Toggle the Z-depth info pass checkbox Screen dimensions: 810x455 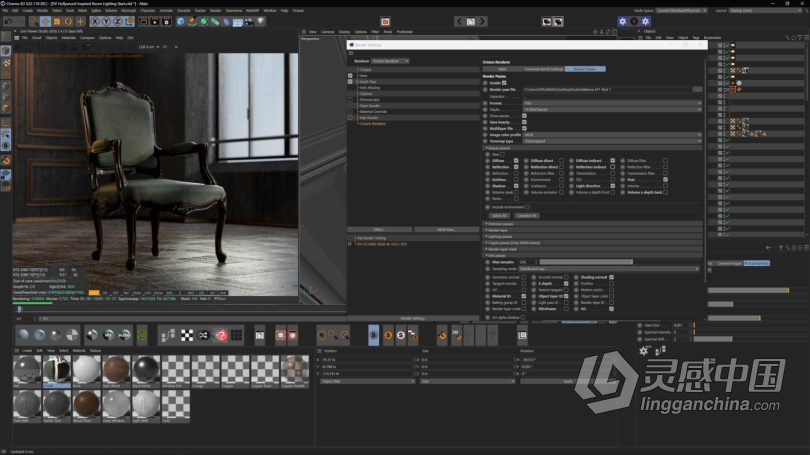coord(566,284)
